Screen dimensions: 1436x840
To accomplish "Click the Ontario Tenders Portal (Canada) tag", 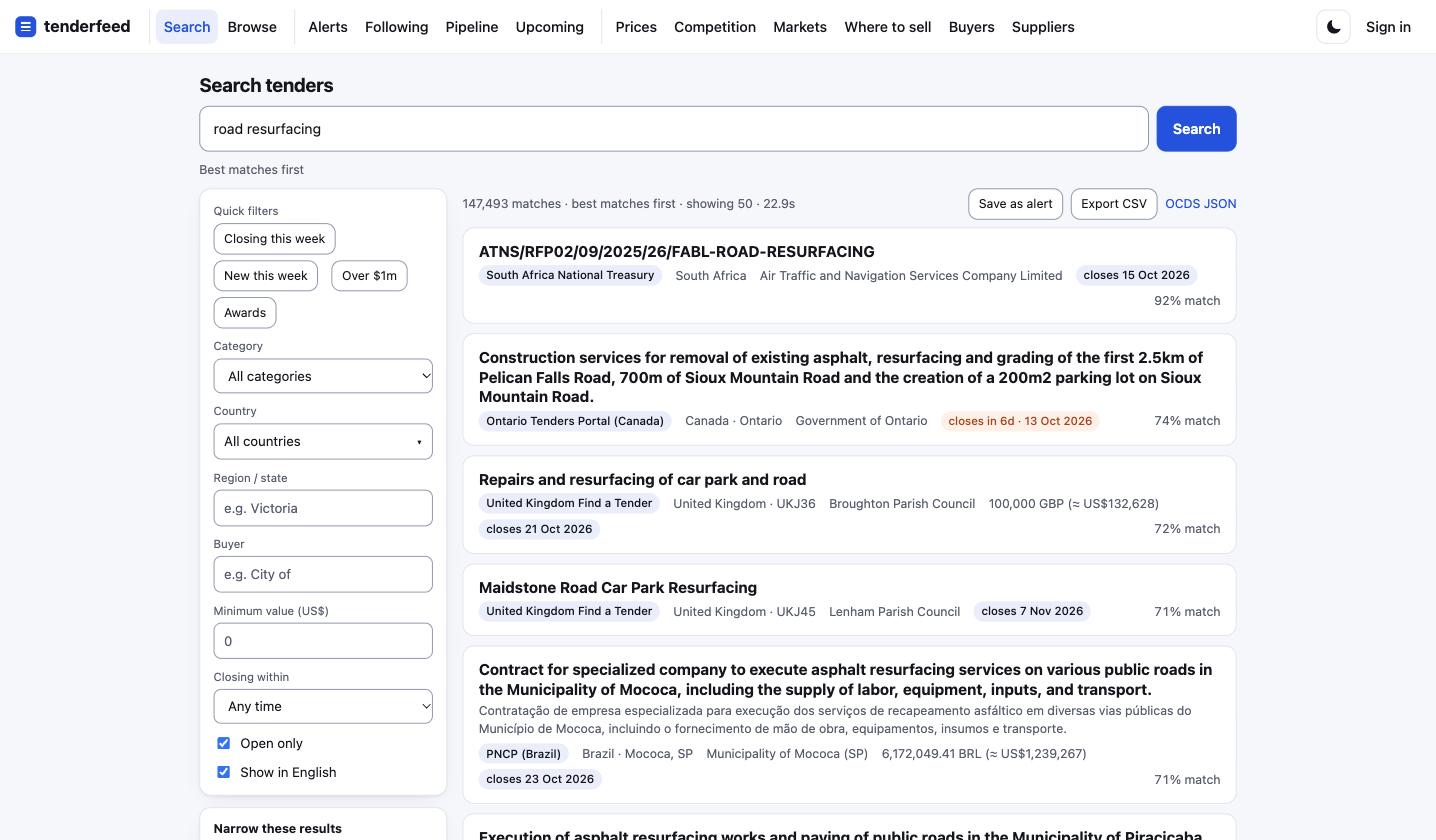I will [575, 421].
